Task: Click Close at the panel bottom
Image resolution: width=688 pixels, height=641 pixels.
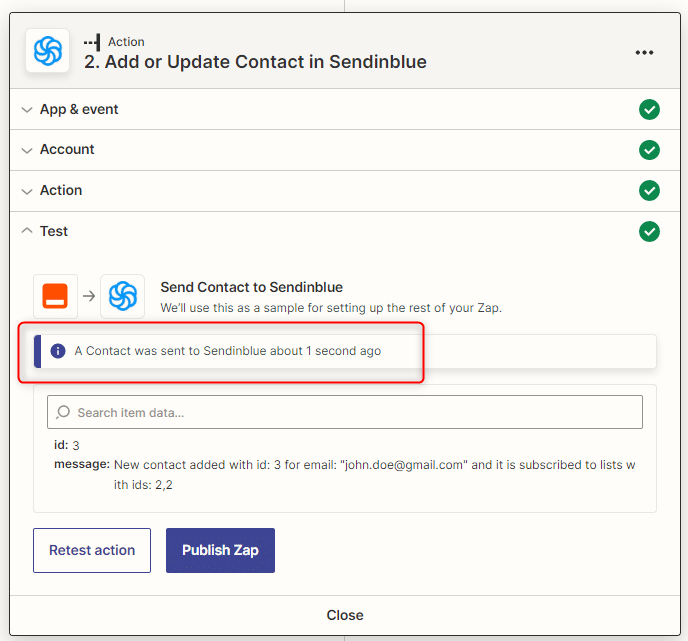Action: tap(345, 615)
